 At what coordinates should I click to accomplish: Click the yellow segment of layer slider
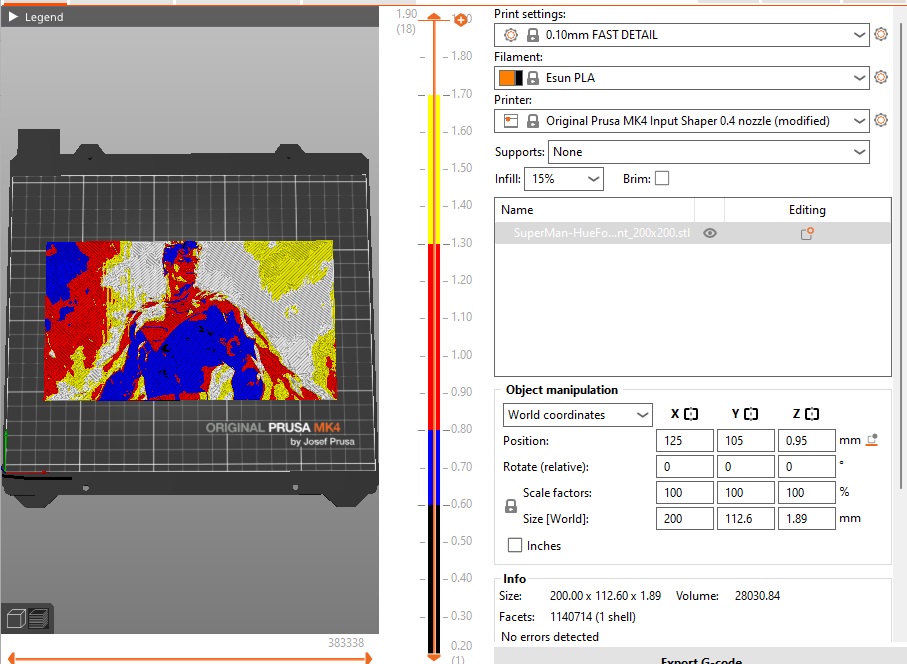point(434,169)
